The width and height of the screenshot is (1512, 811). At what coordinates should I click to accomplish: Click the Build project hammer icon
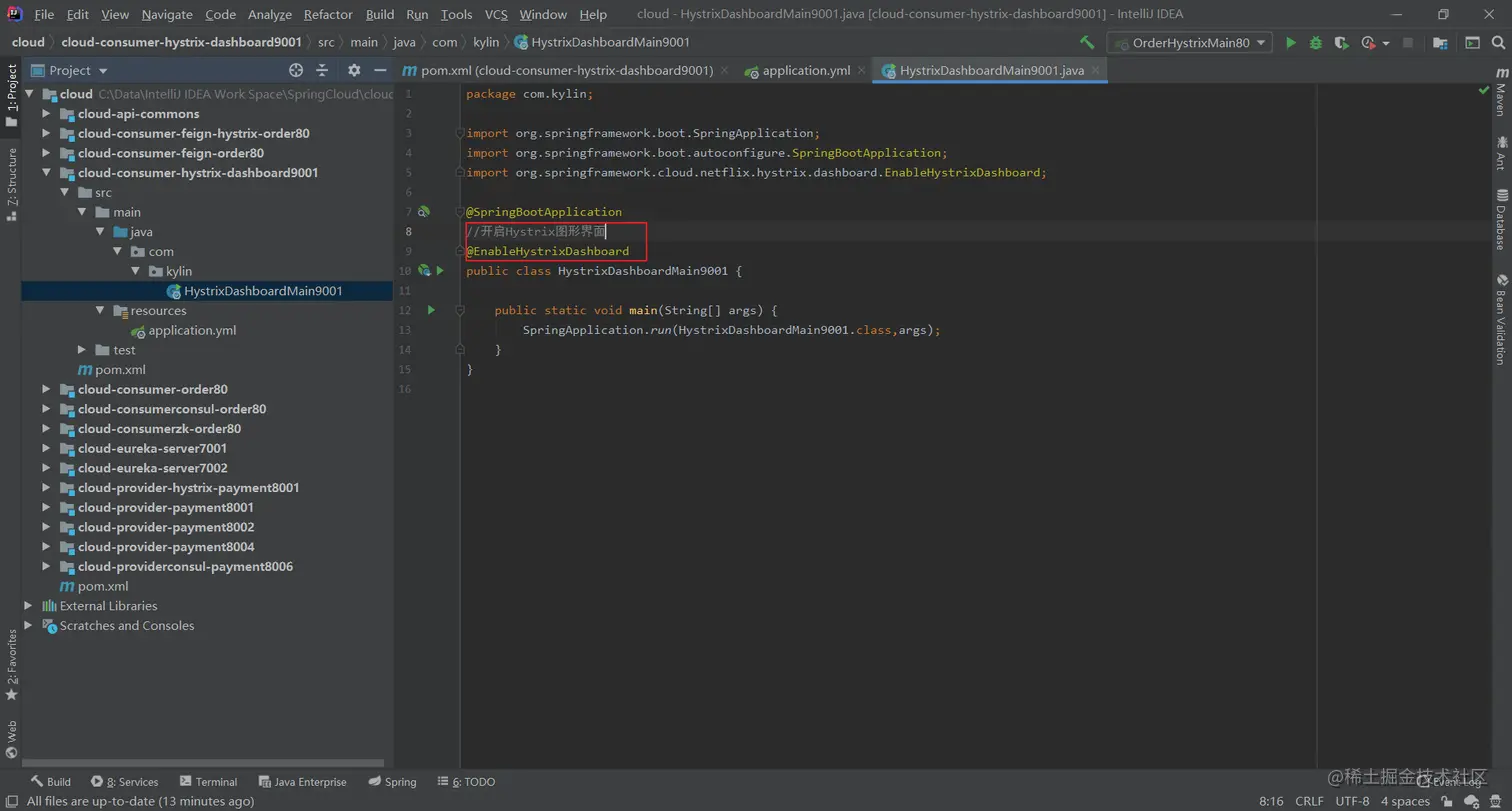tap(1087, 43)
